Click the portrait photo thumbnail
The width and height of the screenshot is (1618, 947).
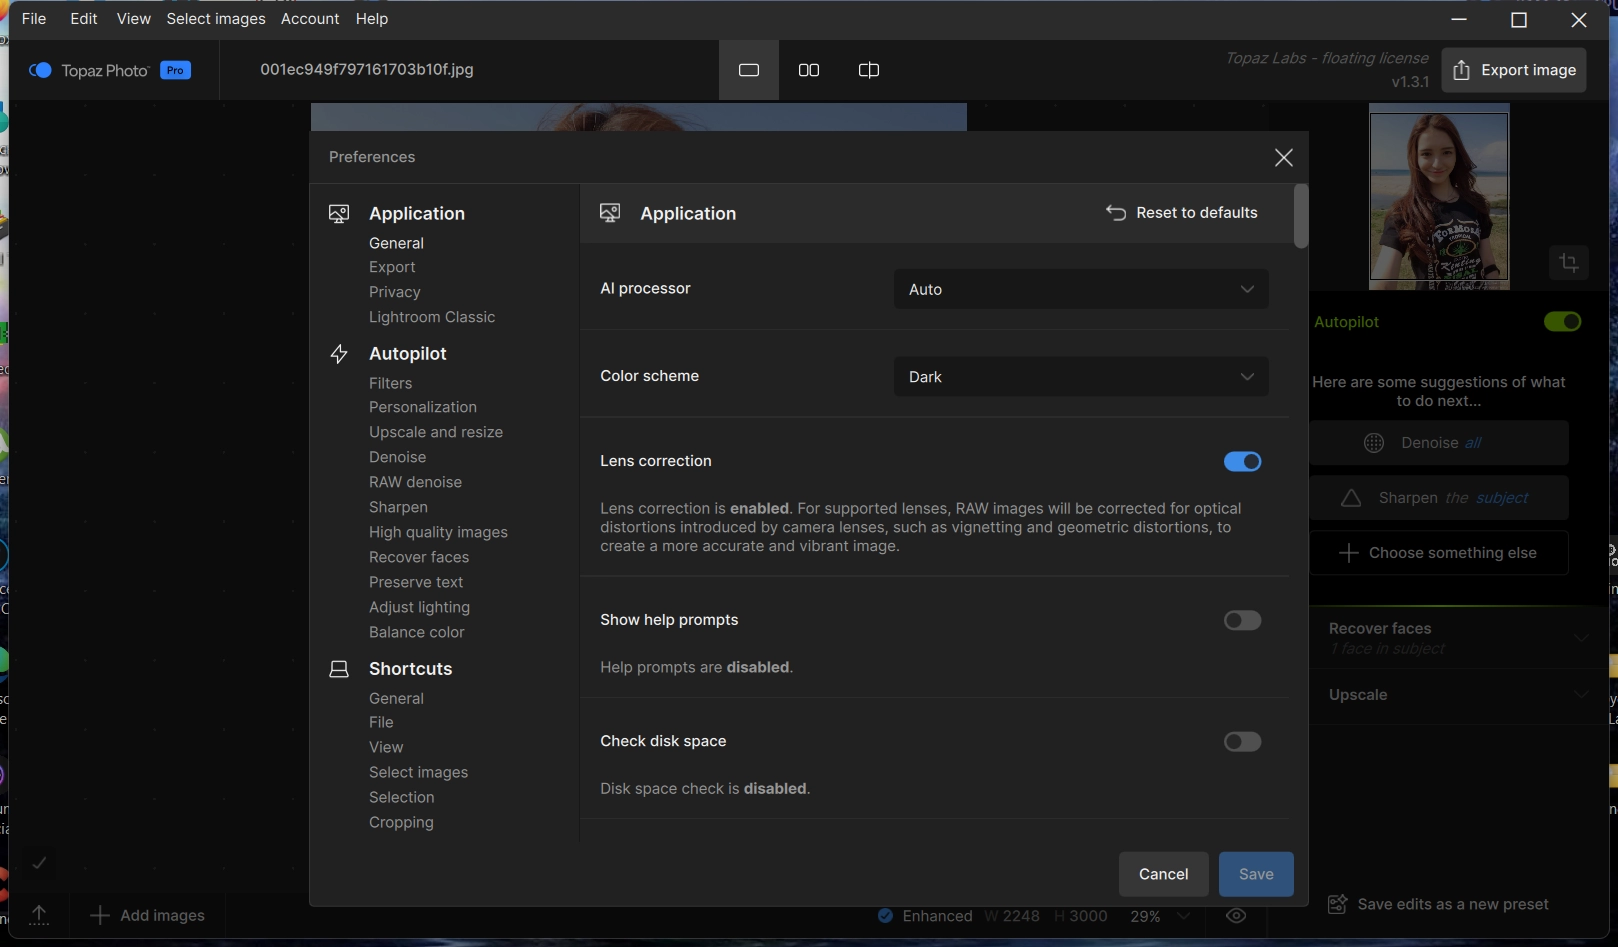coord(1438,197)
